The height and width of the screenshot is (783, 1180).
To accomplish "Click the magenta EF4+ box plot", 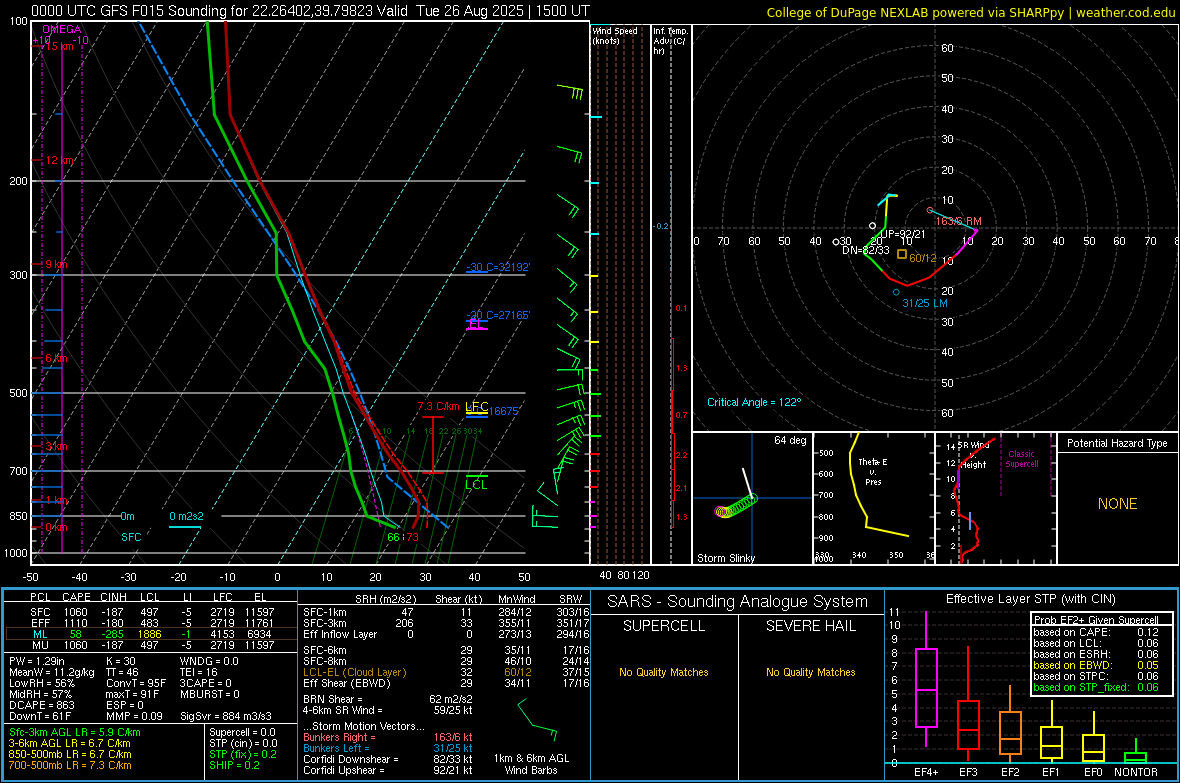I will pyautogui.click(x=926, y=679).
